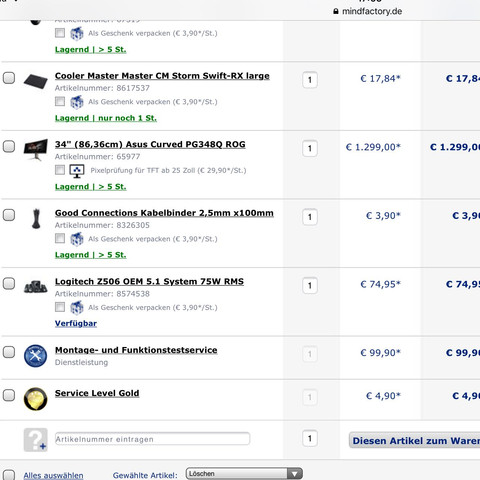Click the Artikelnummer eintragen input field

(x=152, y=439)
